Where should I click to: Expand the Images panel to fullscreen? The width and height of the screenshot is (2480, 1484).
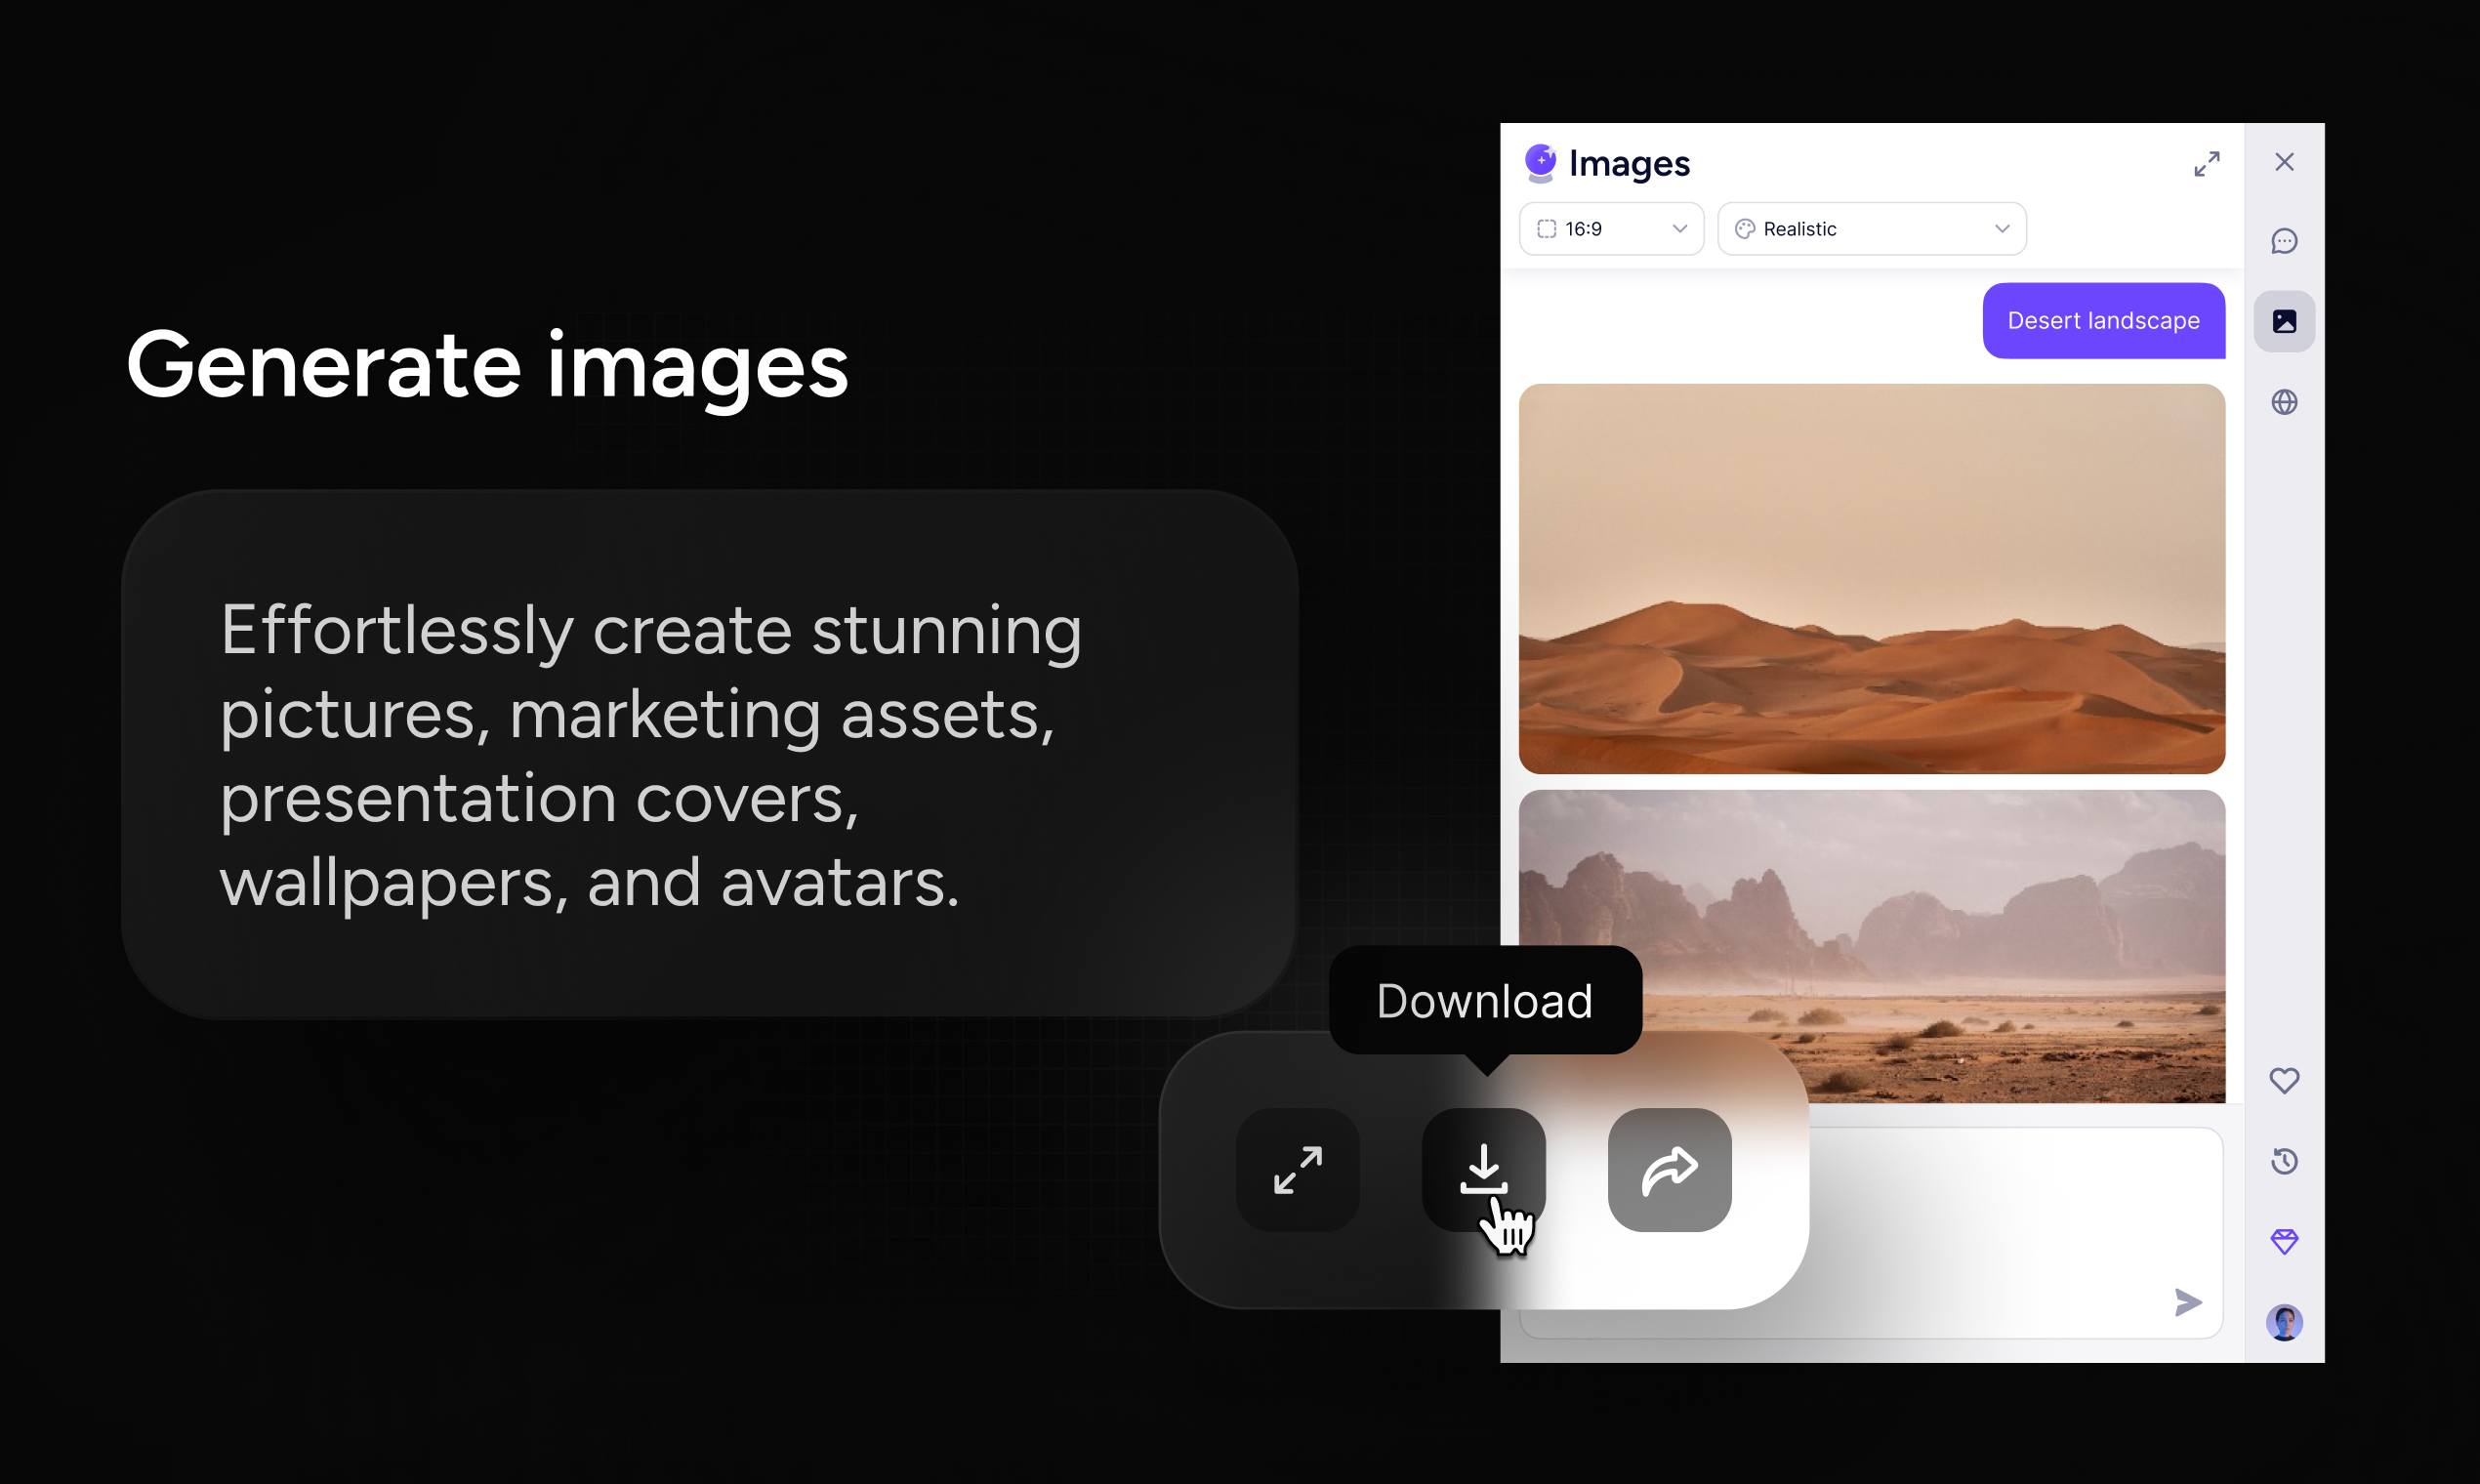2206,163
